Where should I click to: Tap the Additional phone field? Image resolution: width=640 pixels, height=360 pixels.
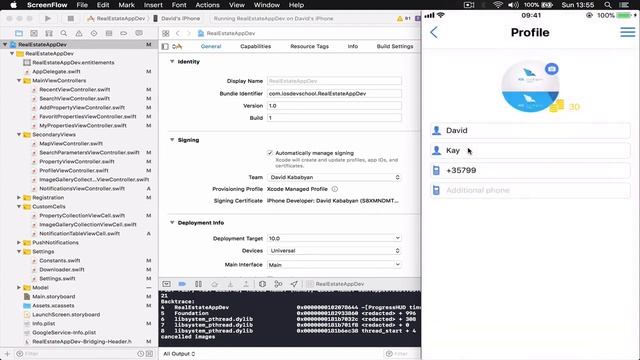tap(530, 190)
